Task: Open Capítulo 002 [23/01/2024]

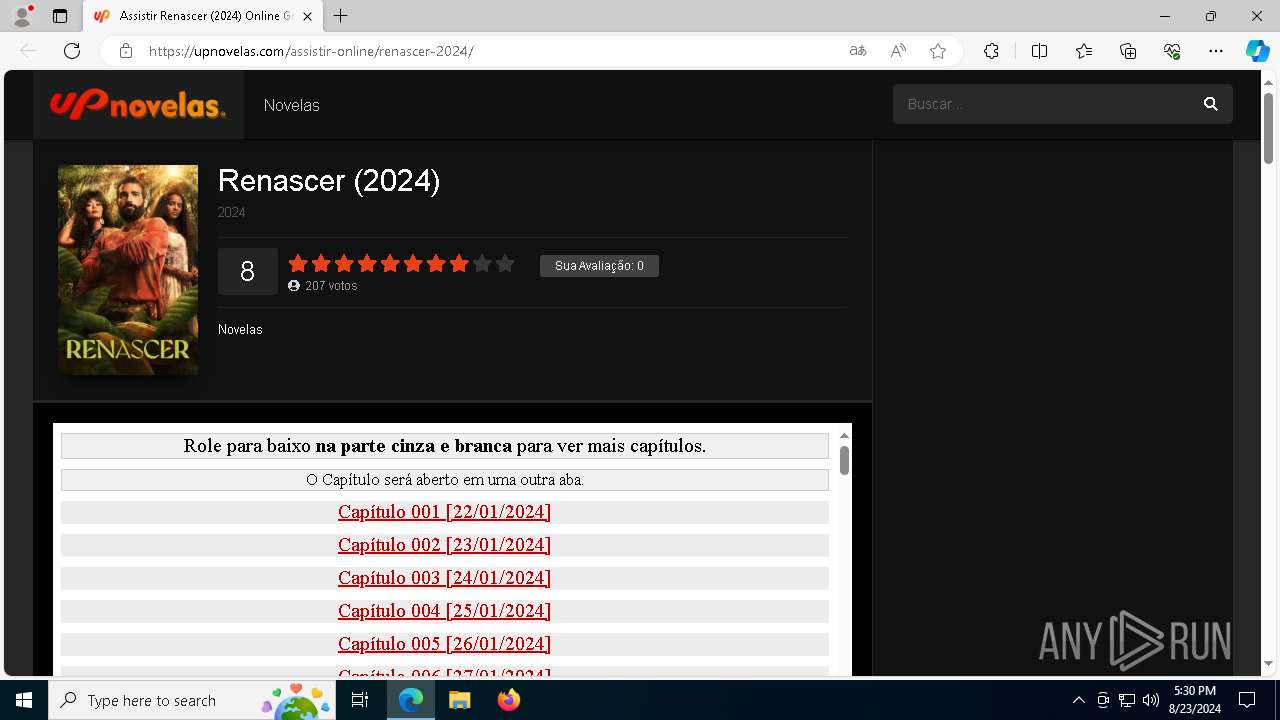Action: 444,545
